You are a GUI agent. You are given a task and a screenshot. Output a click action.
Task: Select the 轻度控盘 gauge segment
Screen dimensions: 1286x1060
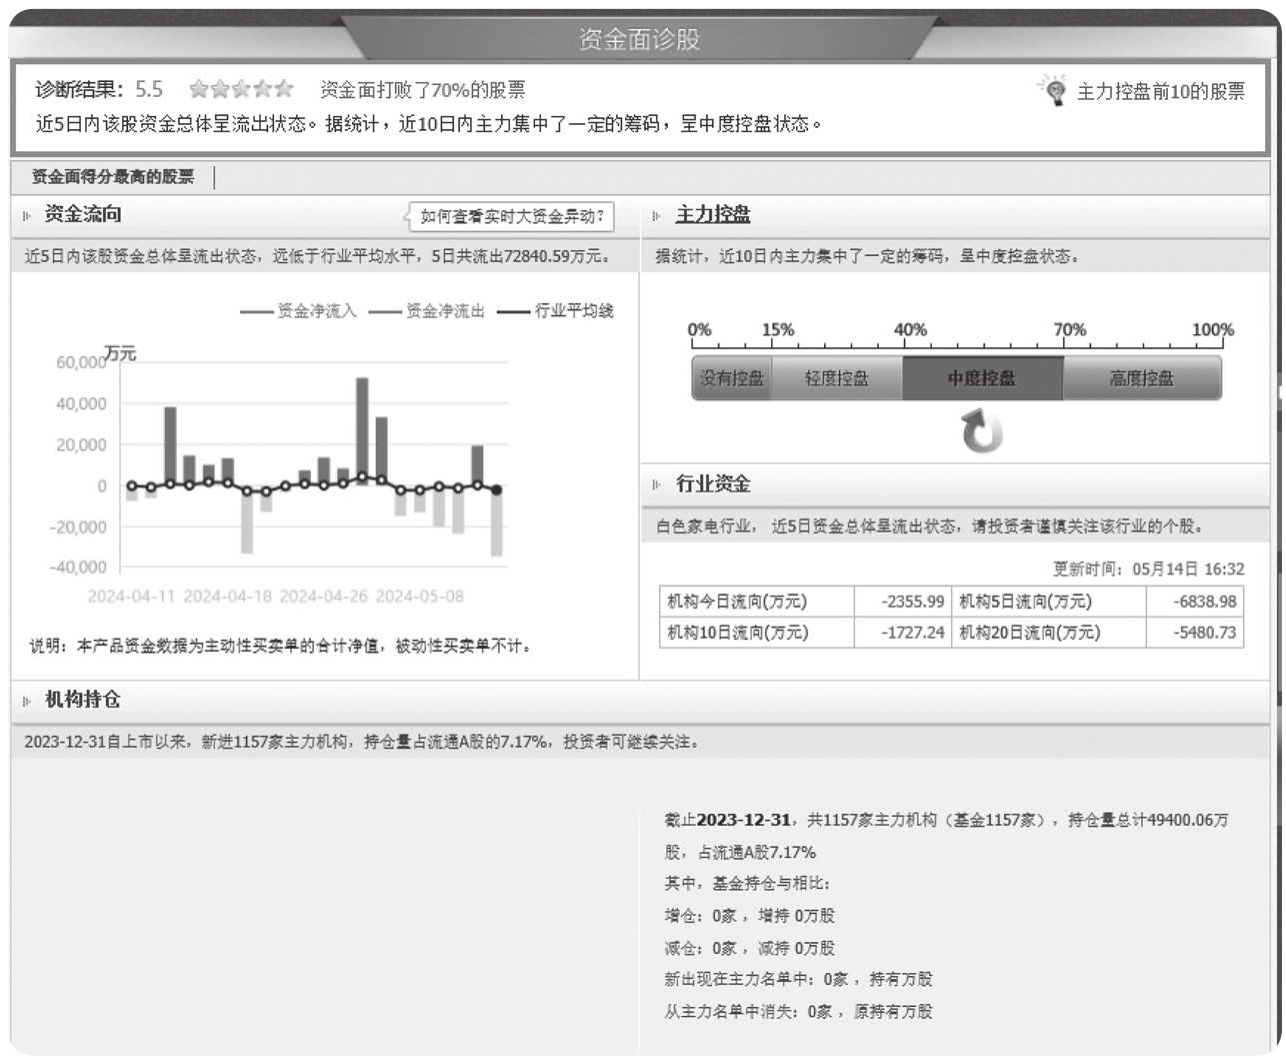point(837,378)
